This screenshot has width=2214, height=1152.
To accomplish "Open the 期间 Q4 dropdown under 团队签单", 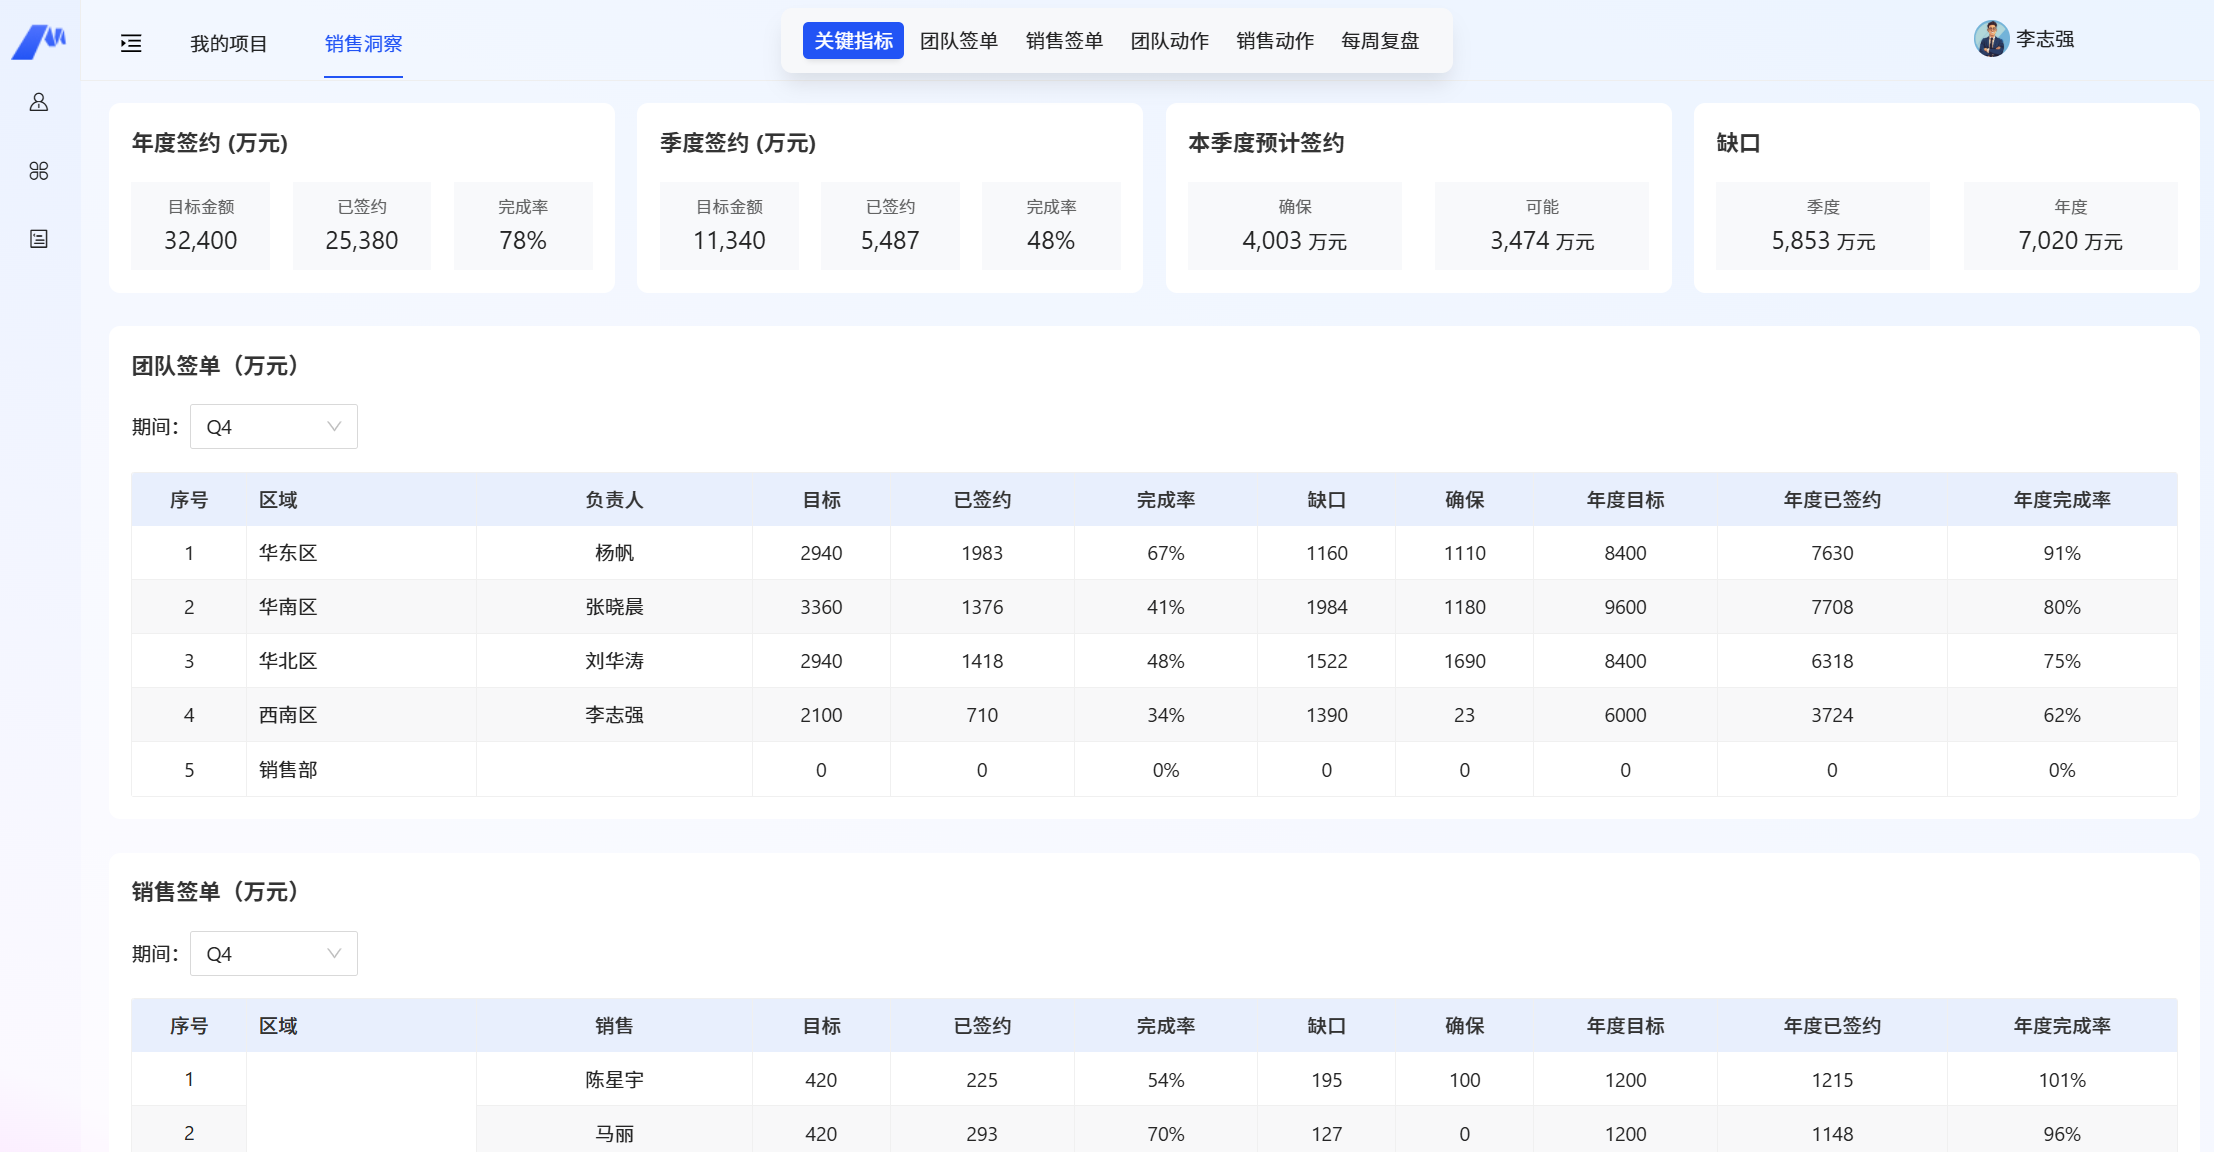I will [x=273, y=426].
